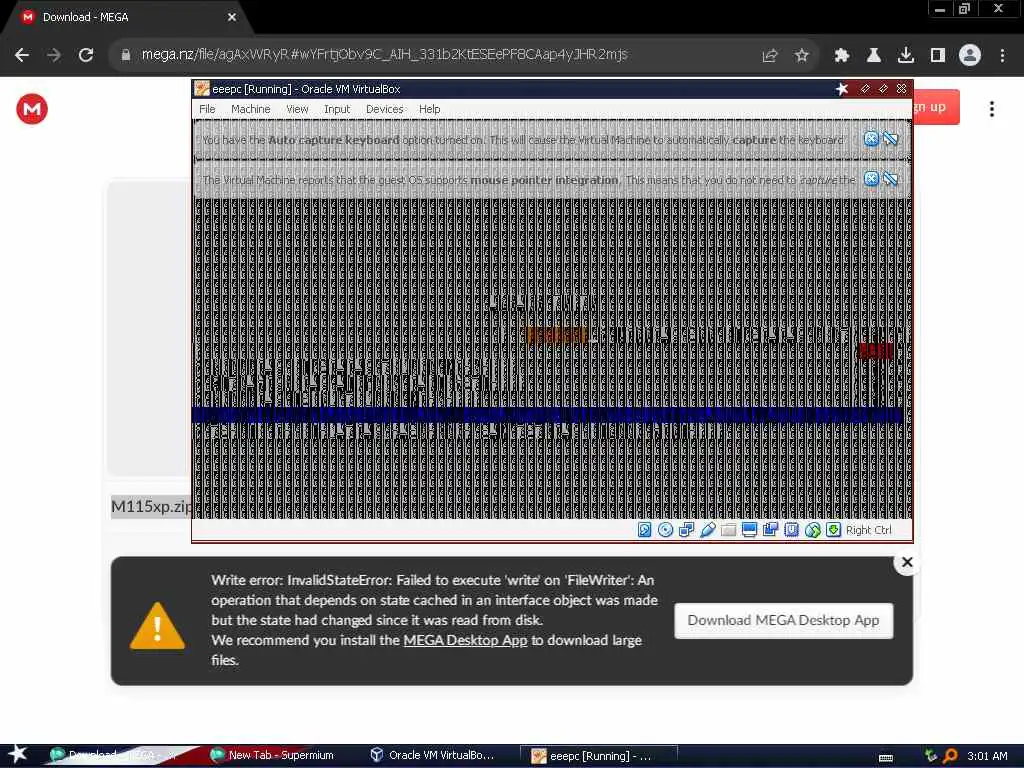Open the VirtualBox Machine menu

click(250, 109)
